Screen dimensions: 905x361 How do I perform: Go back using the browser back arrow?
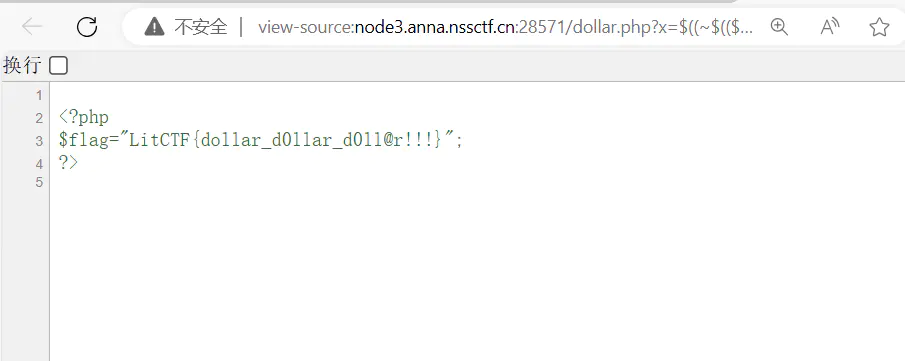coord(32,27)
